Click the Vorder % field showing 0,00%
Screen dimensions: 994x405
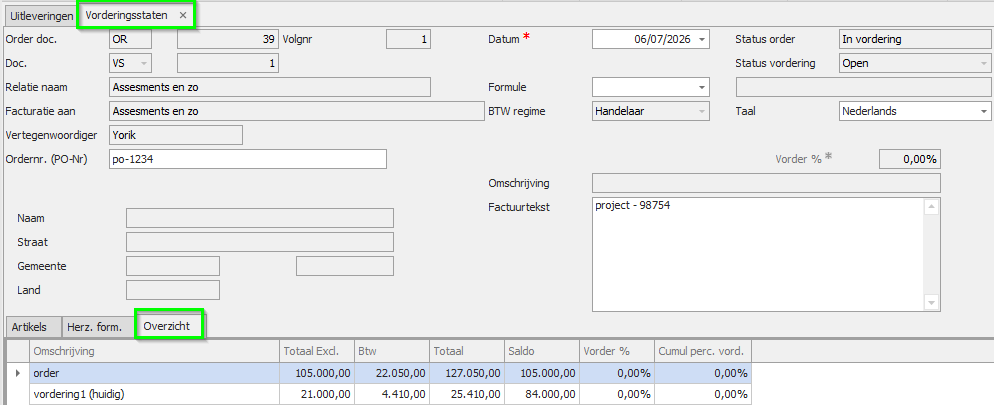pyautogui.click(x=910, y=159)
